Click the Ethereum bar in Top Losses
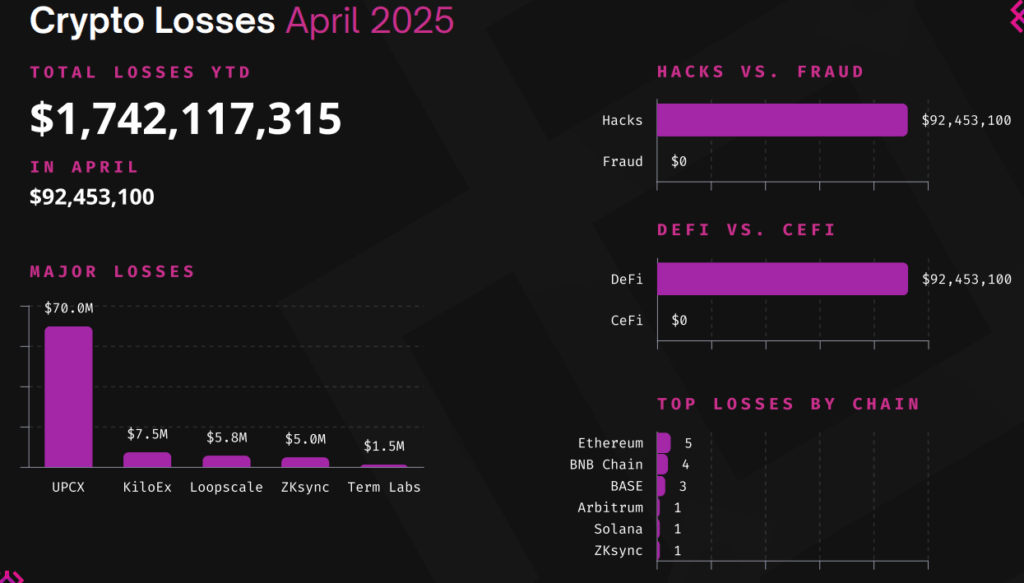This screenshot has height=583, width=1024. pos(663,442)
